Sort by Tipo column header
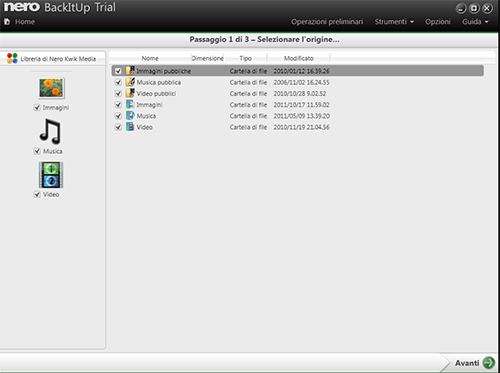 coord(245,58)
